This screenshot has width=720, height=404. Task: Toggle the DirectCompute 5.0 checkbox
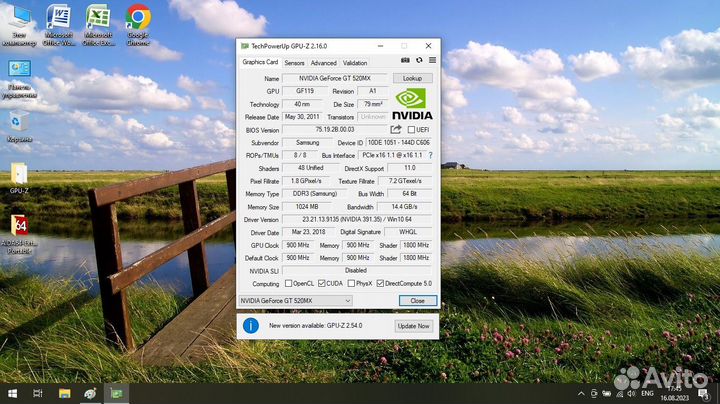click(x=380, y=284)
